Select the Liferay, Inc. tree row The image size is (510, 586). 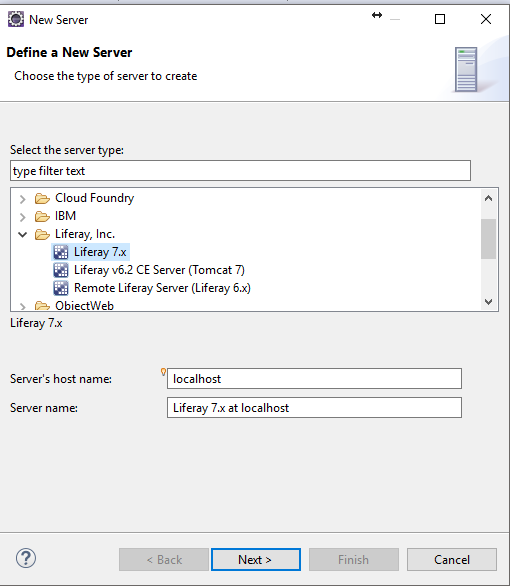click(85, 234)
